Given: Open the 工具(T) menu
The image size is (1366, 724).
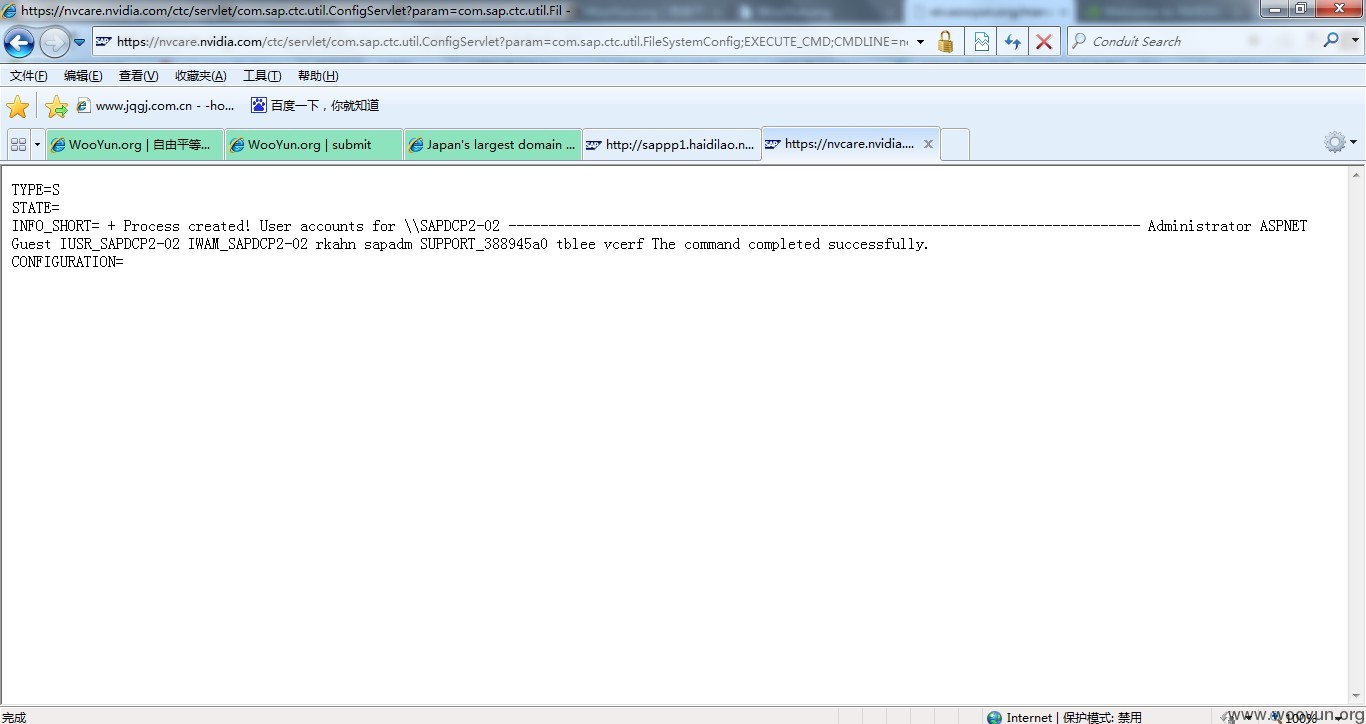Looking at the screenshot, I should [x=262, y=76].
